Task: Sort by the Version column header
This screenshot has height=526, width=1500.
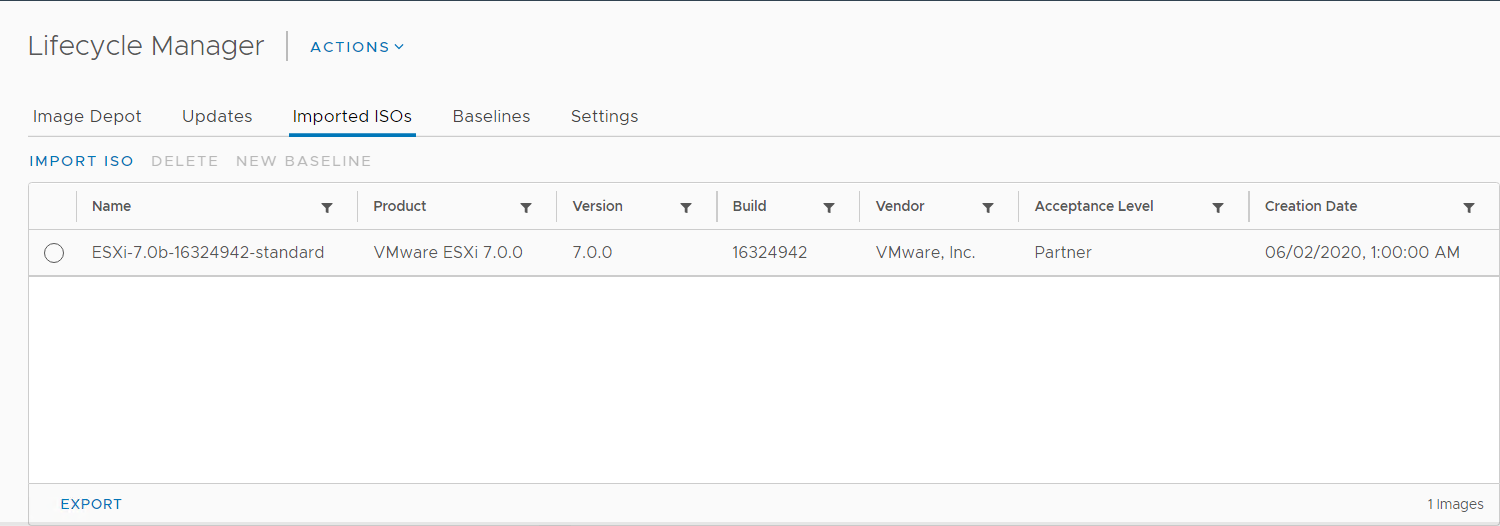Action: [x=597, y=206]
